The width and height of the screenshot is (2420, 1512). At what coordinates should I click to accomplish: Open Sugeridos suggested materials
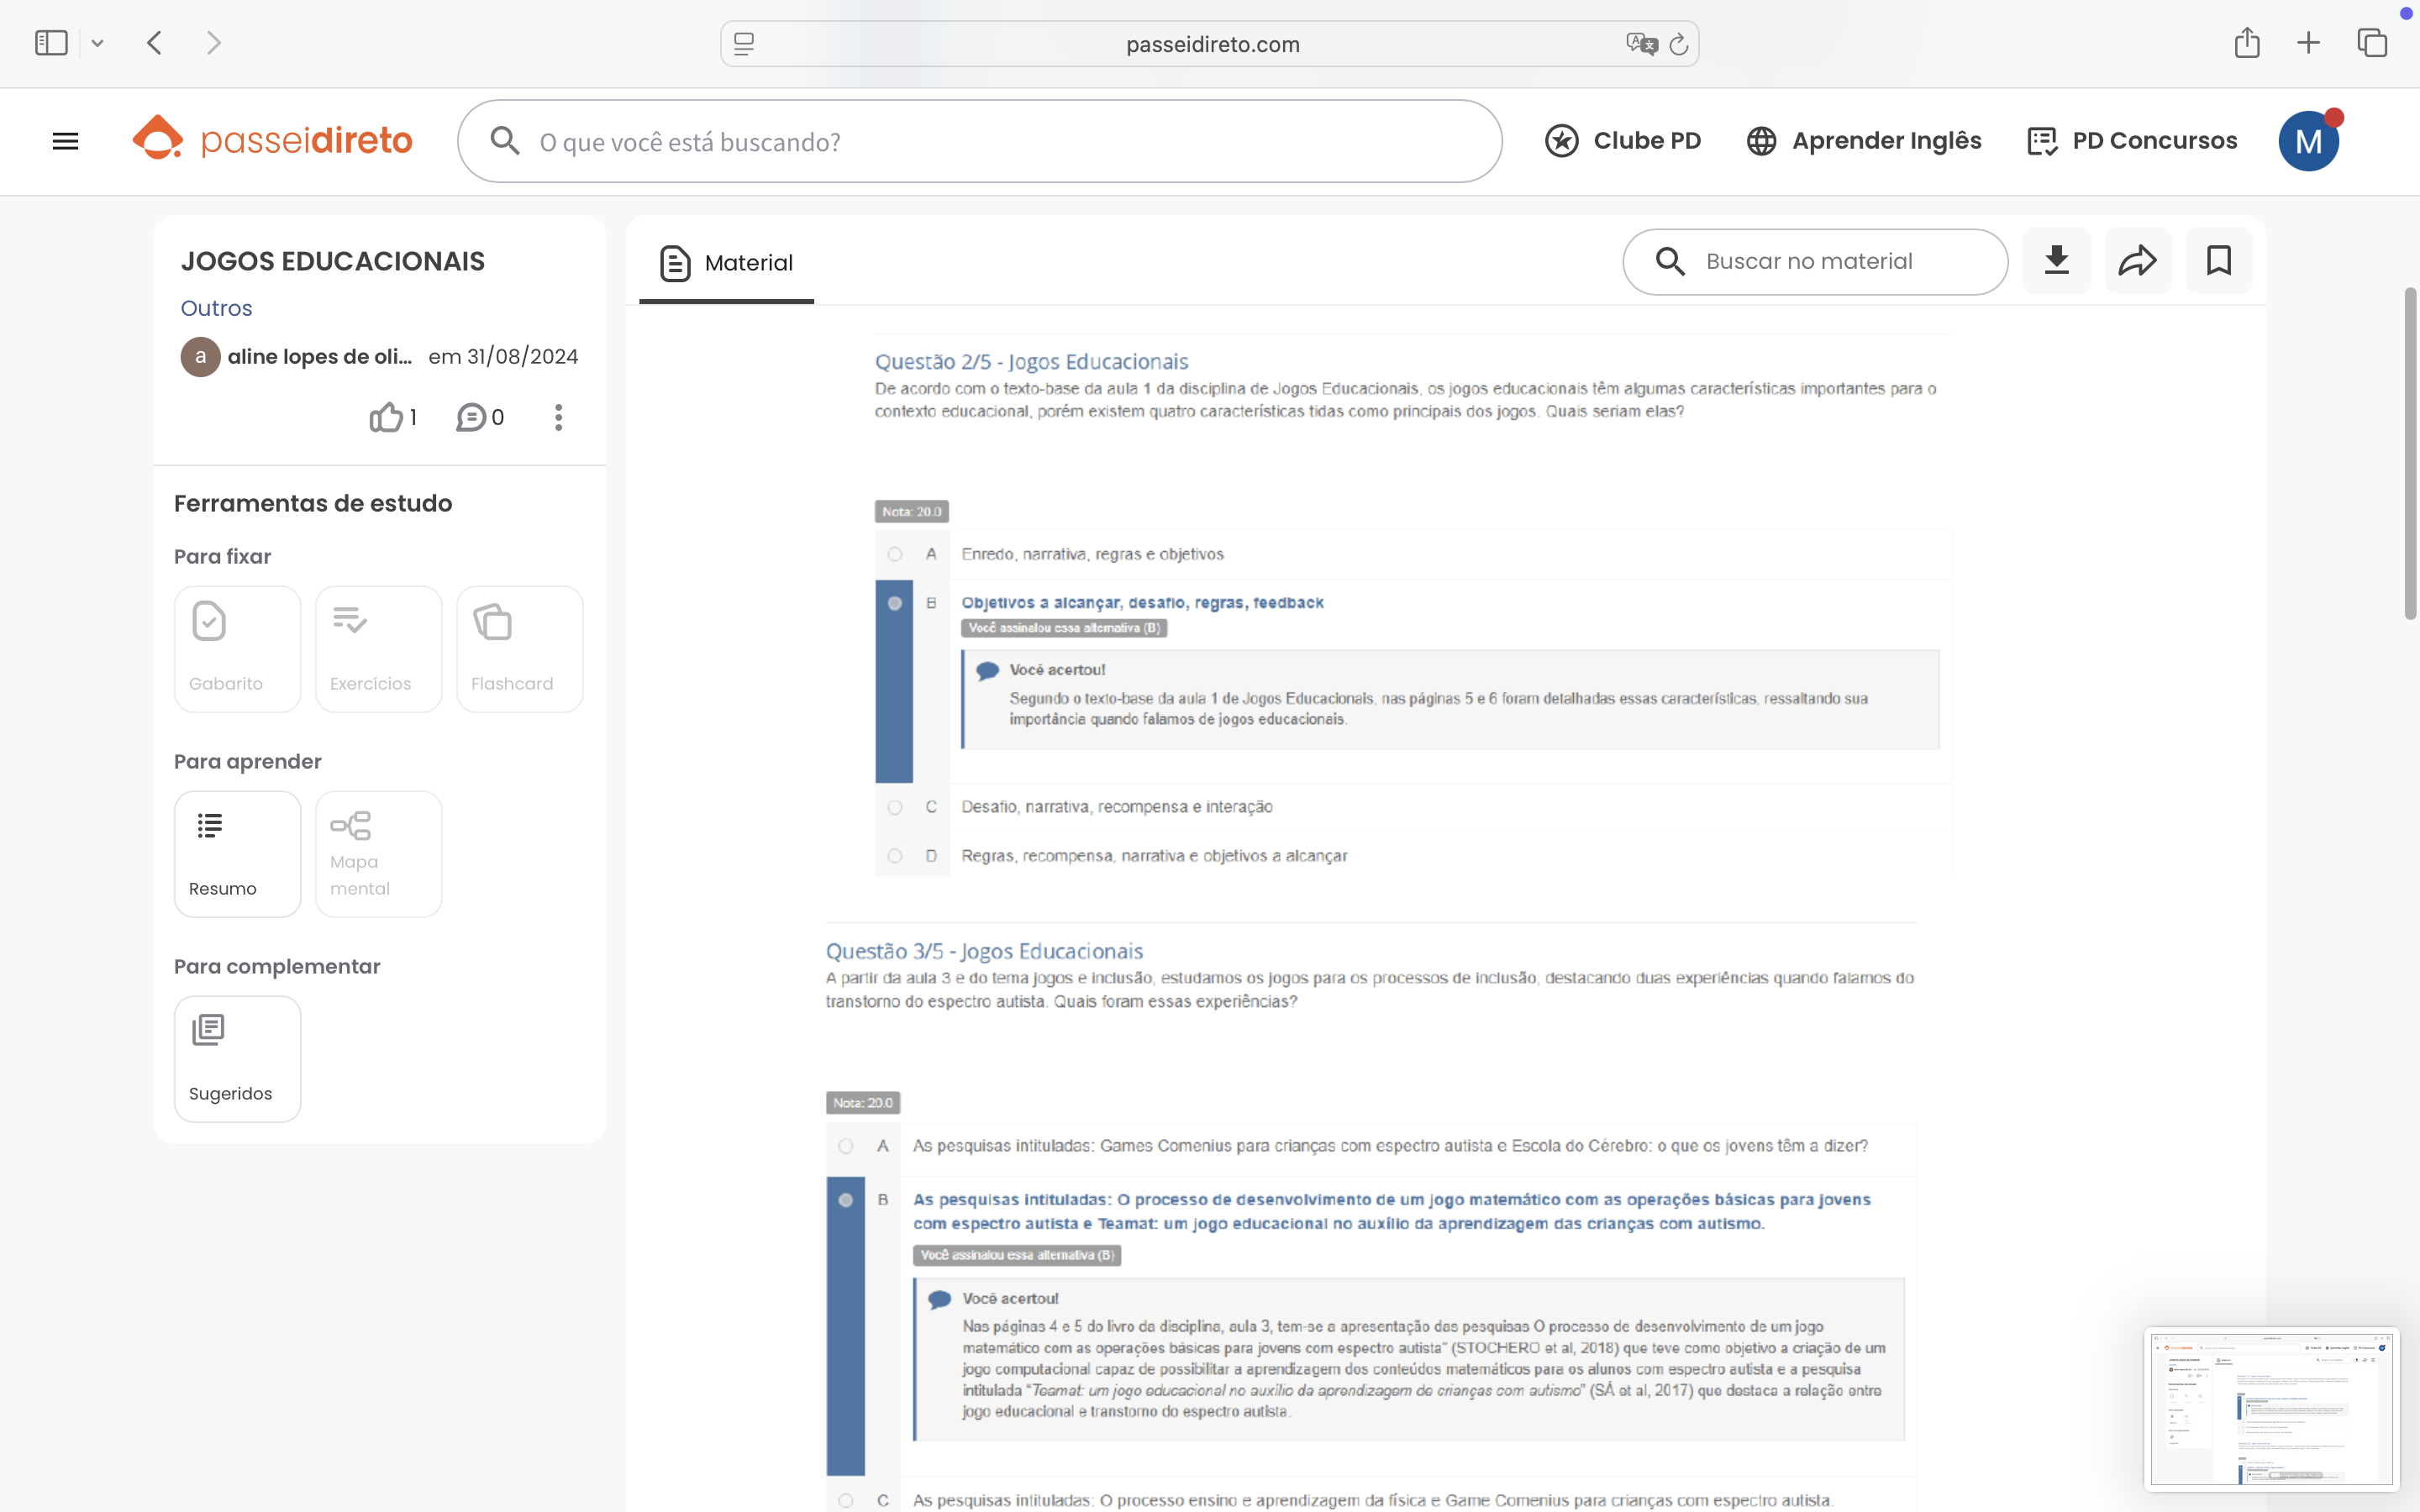tap(237, 1058)
